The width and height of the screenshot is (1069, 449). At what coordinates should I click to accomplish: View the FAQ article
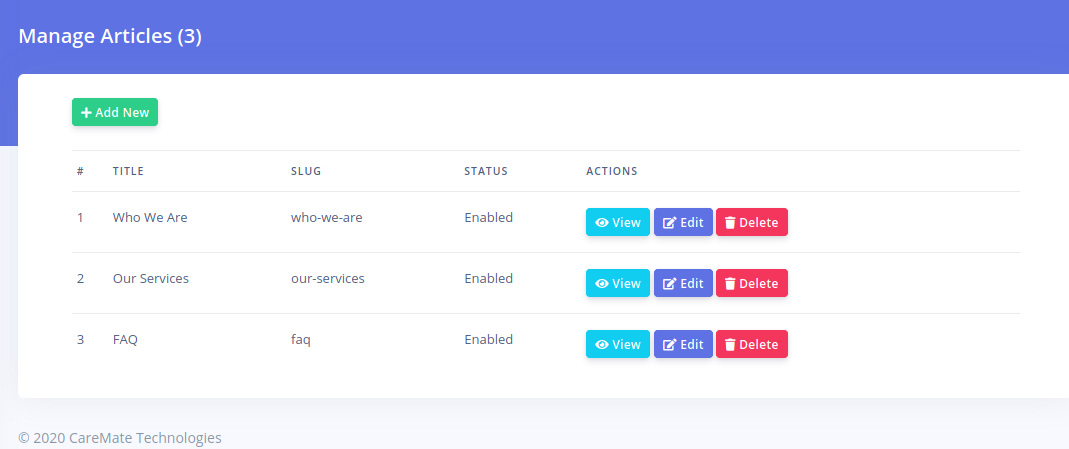(617, 344)
